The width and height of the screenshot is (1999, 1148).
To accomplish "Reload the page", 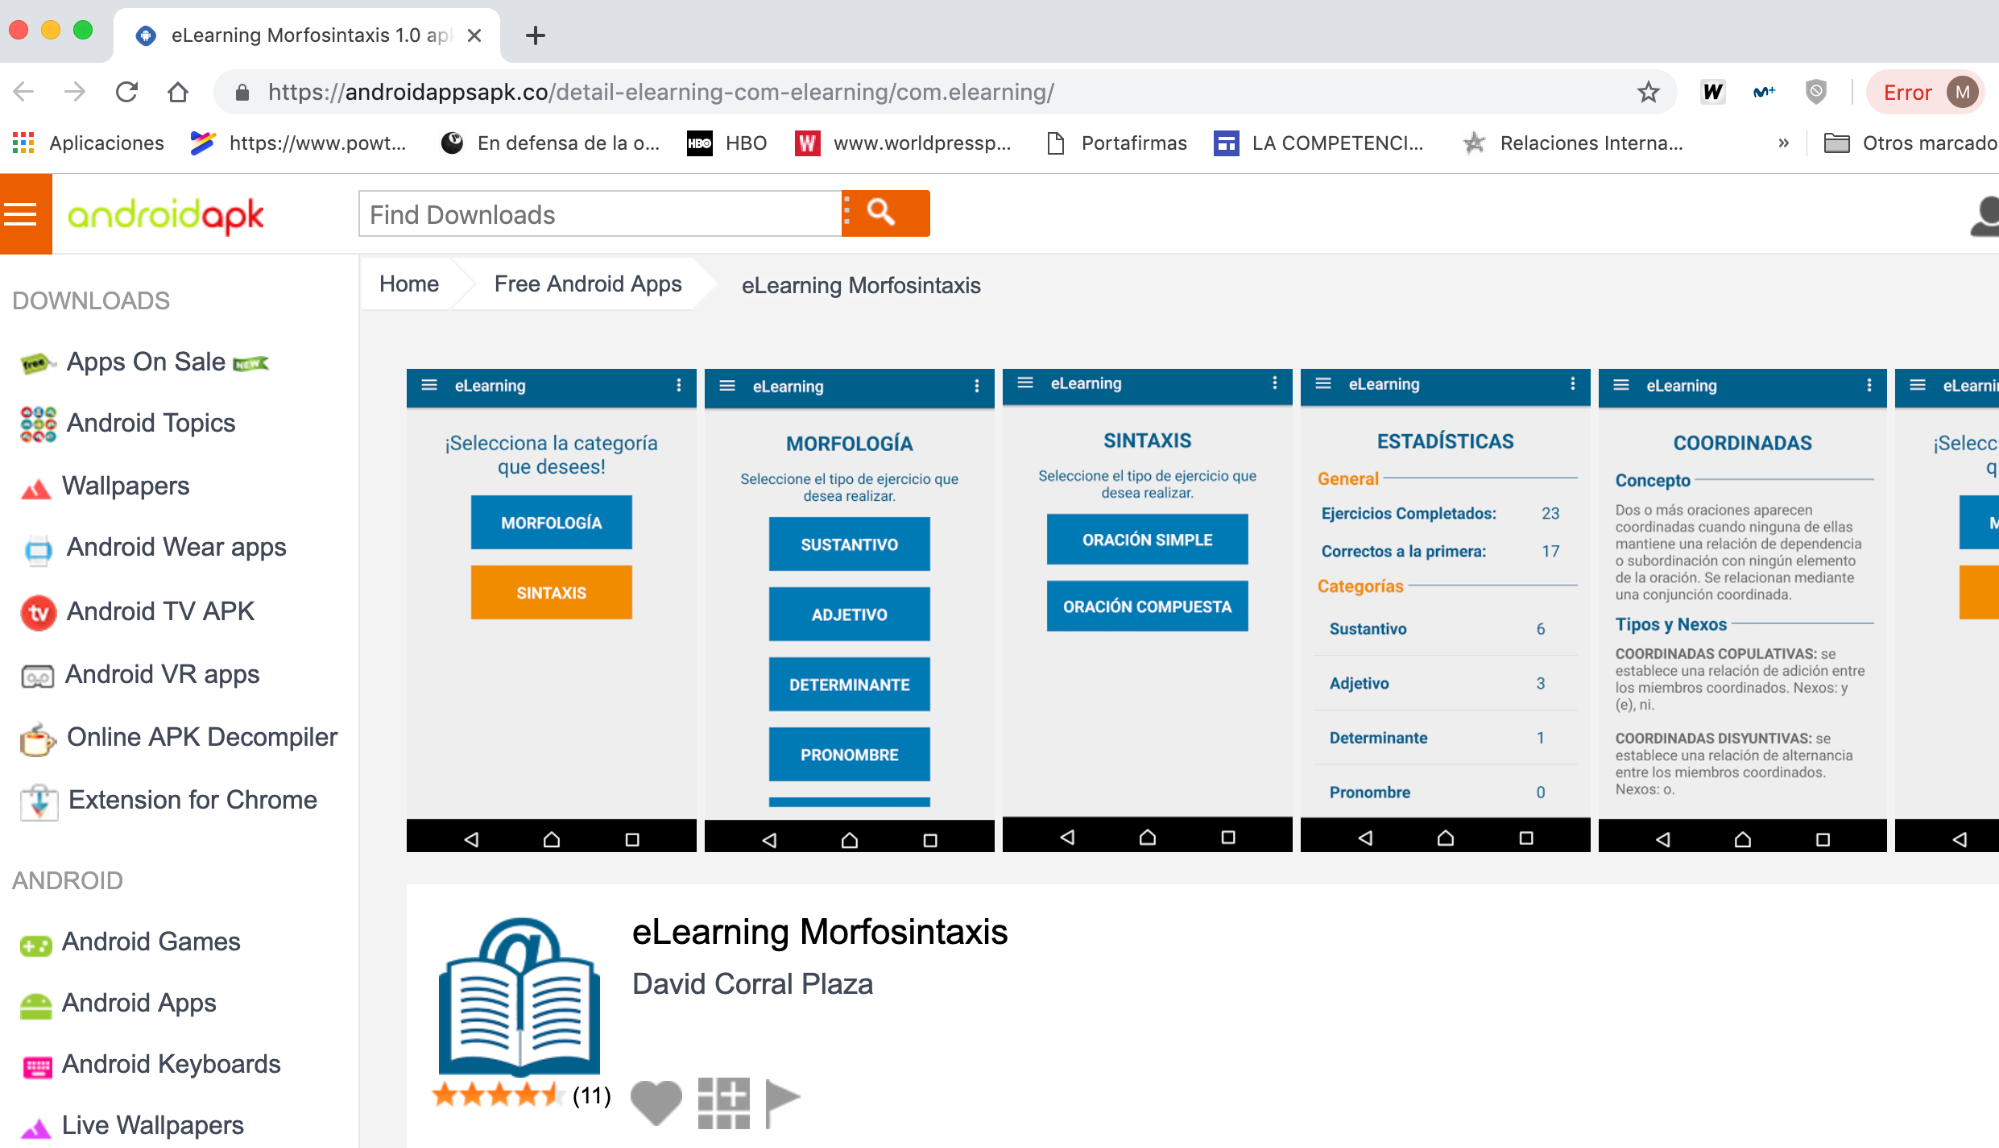I will click(127, 93).
